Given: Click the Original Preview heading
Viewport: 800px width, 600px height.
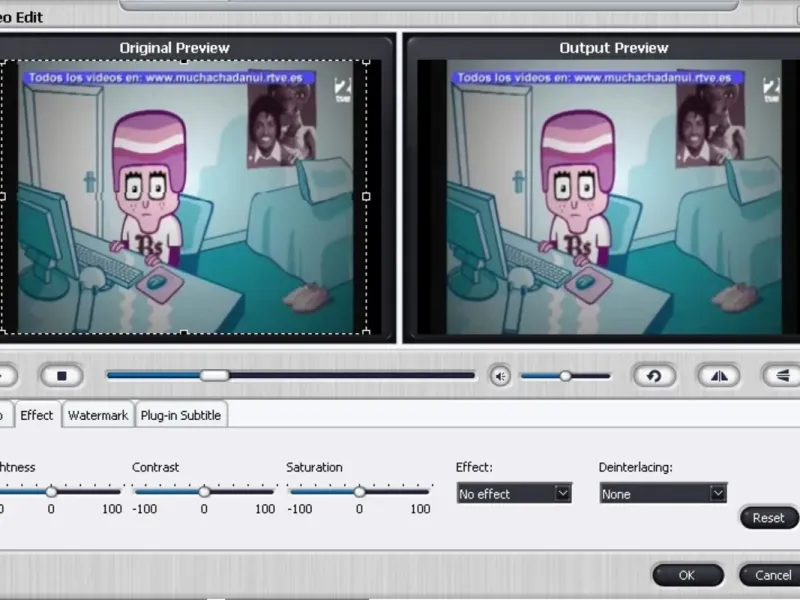Looking at the screenshot, I should (174, 48).
